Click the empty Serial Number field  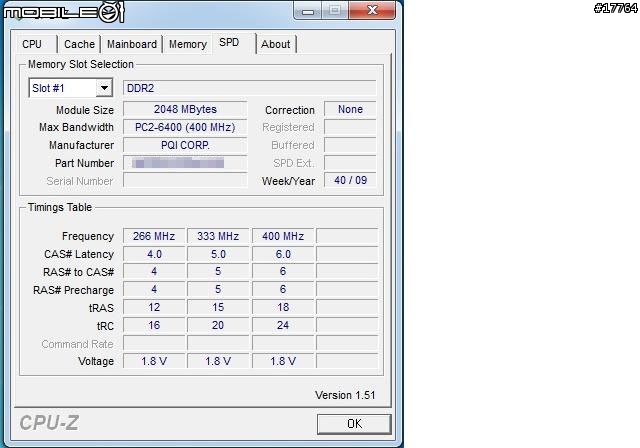(x=185, y=180)
